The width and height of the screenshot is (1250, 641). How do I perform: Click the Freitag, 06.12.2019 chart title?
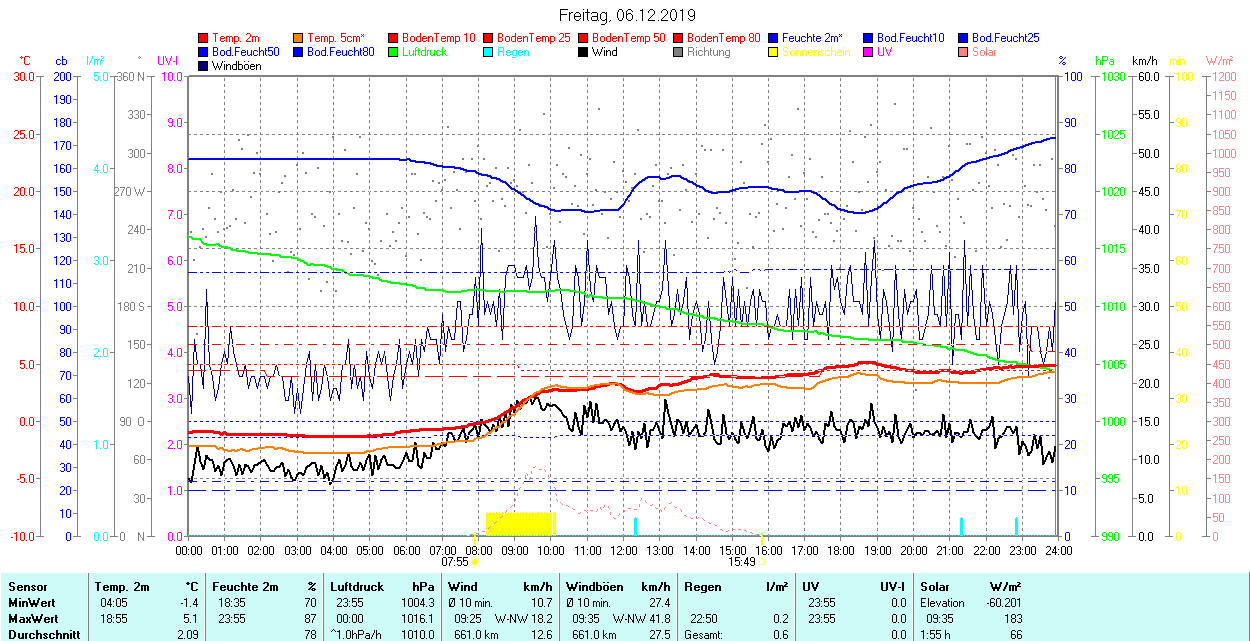click(626, 15)
